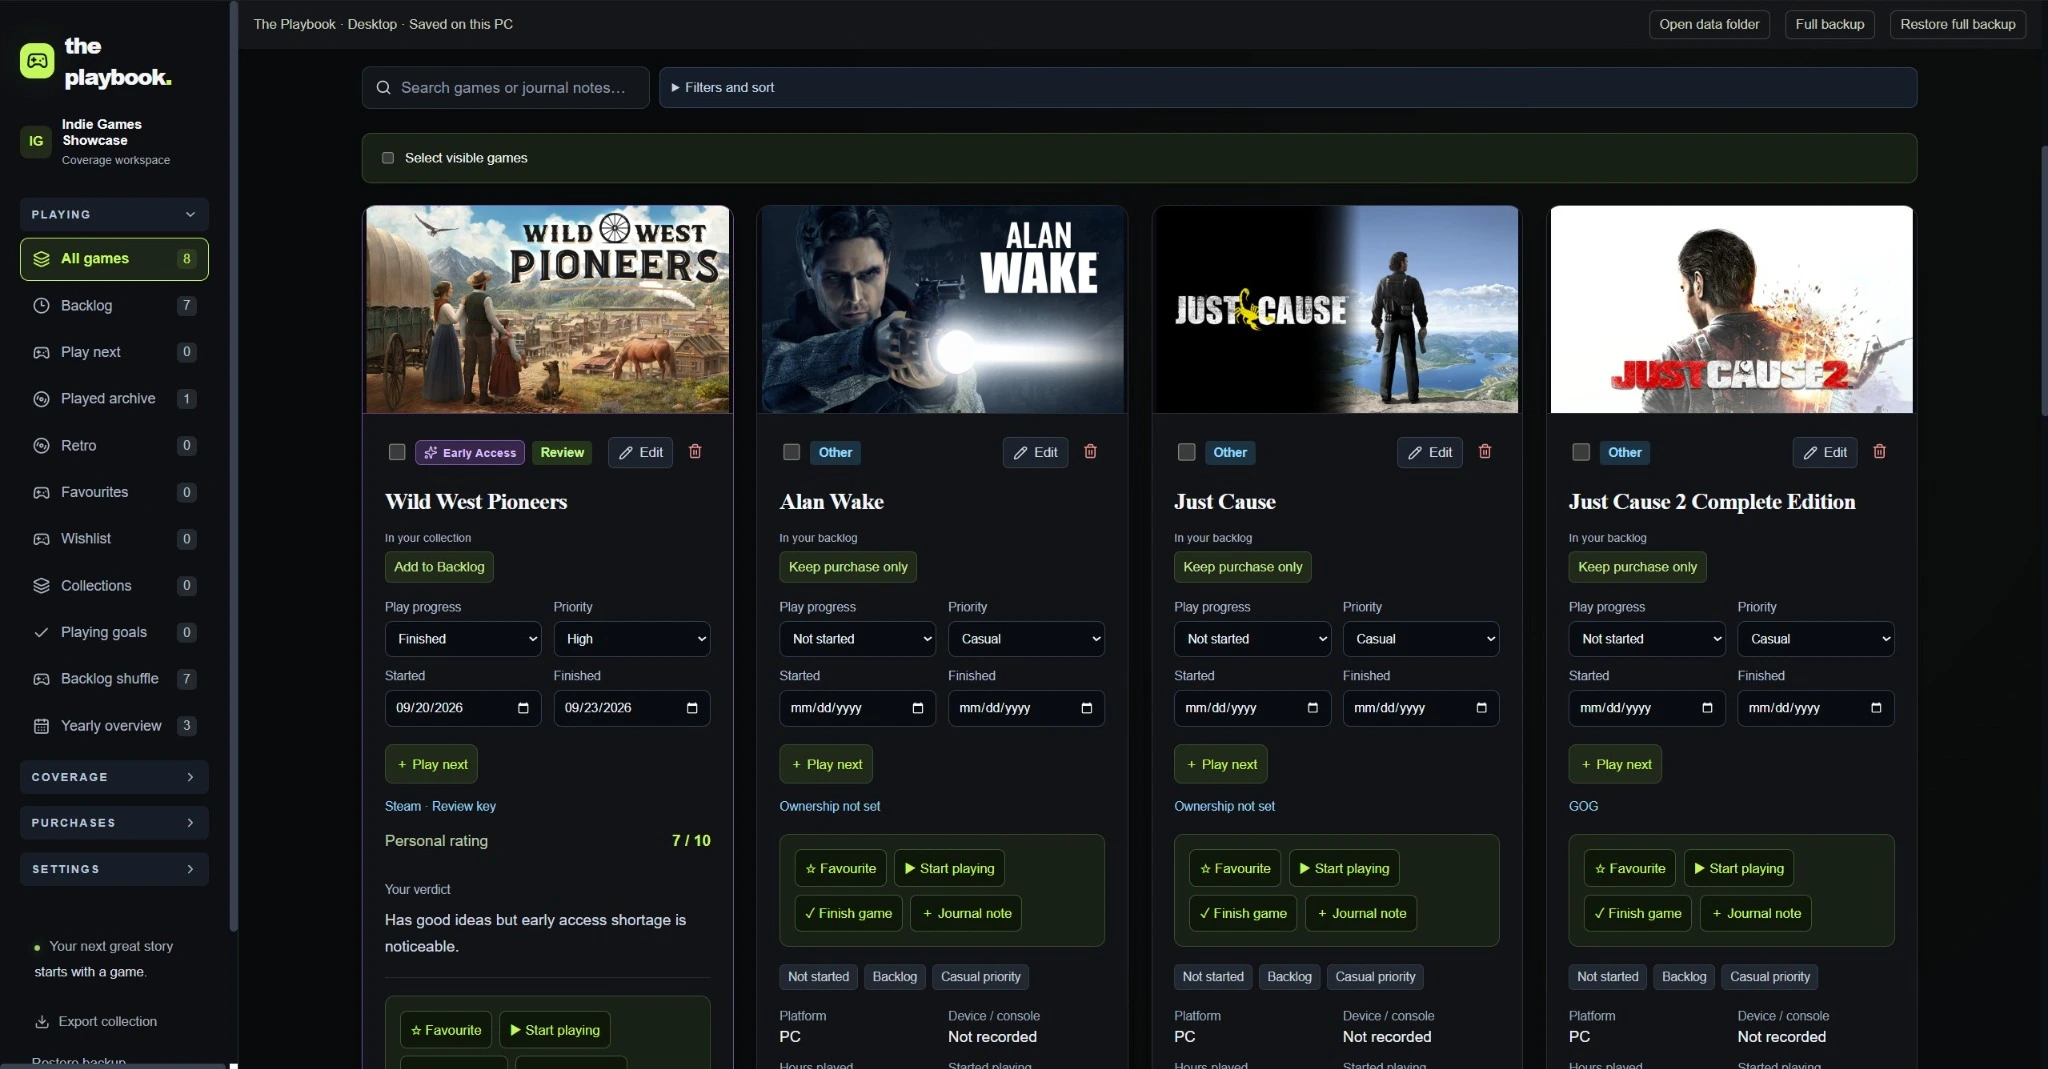Click trash icon on Just Cause card

[1485, 452]
